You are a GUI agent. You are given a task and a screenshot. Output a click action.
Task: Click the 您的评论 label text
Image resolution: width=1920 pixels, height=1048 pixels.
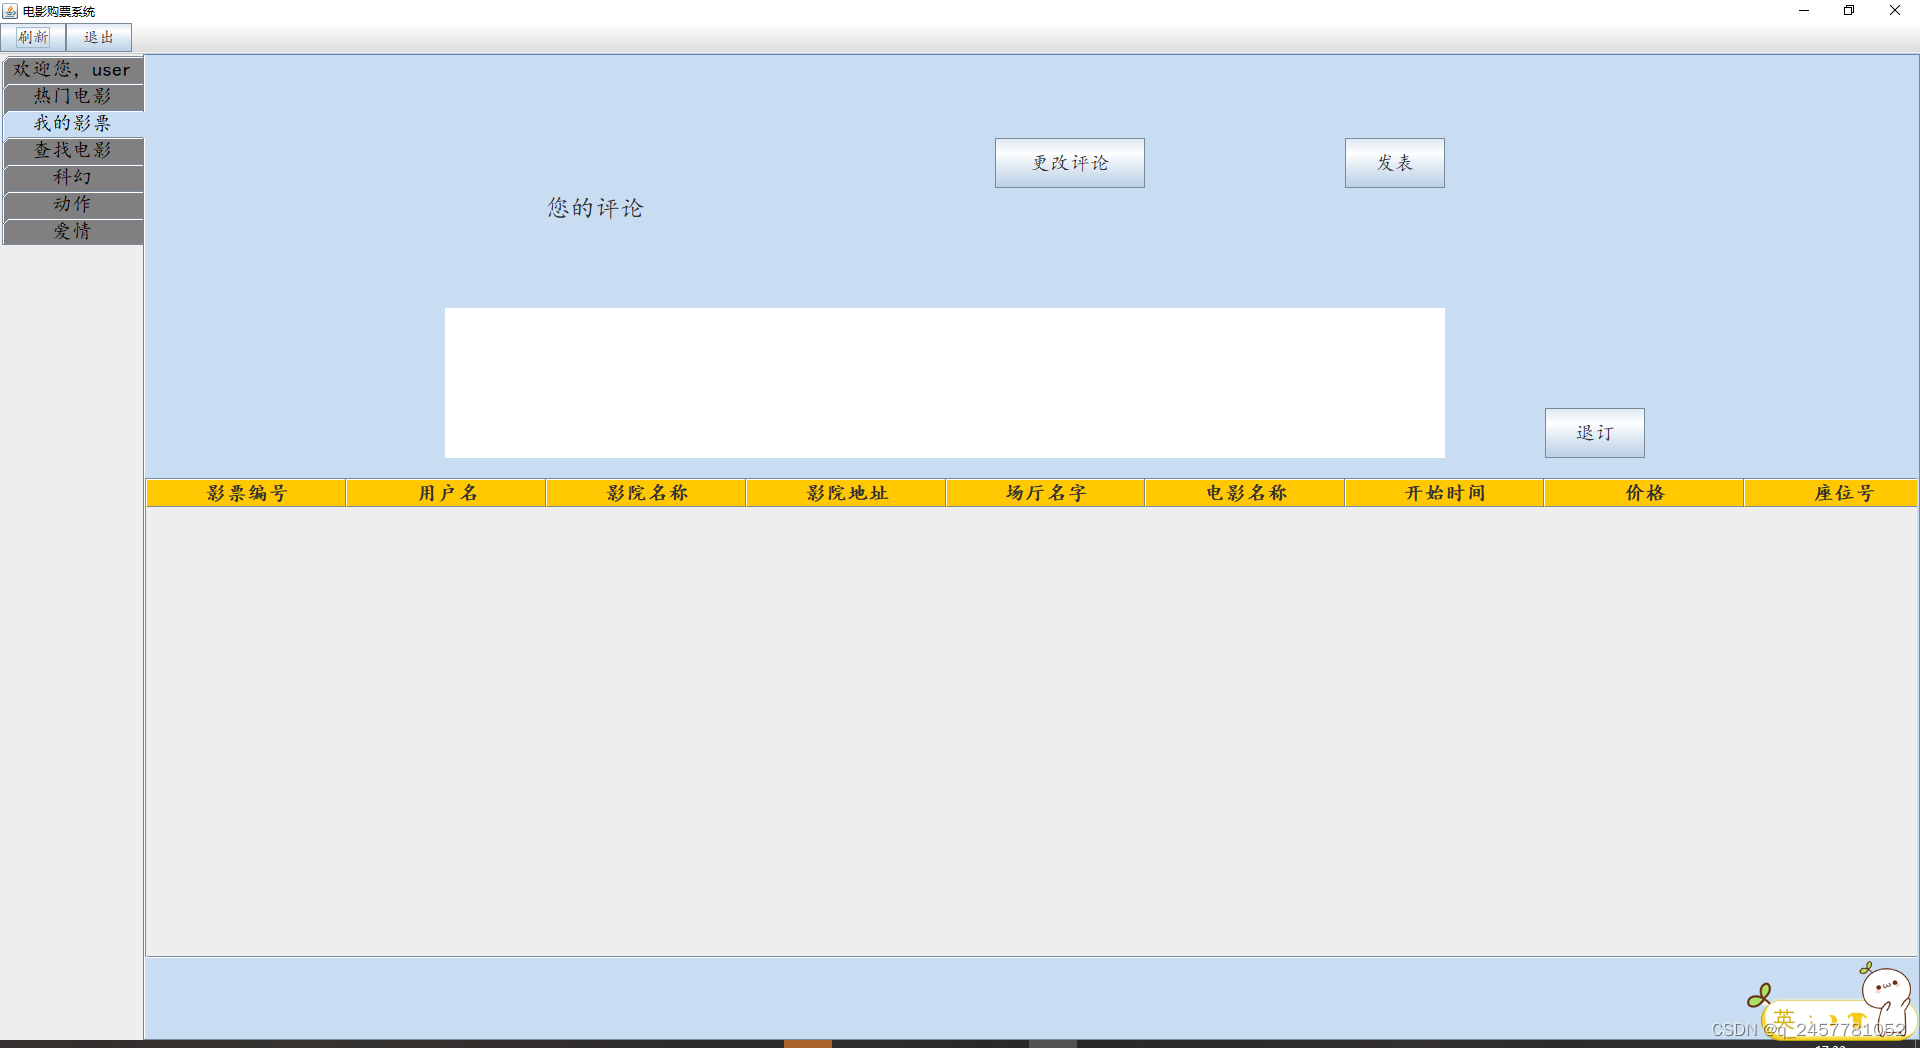(595, 208)
